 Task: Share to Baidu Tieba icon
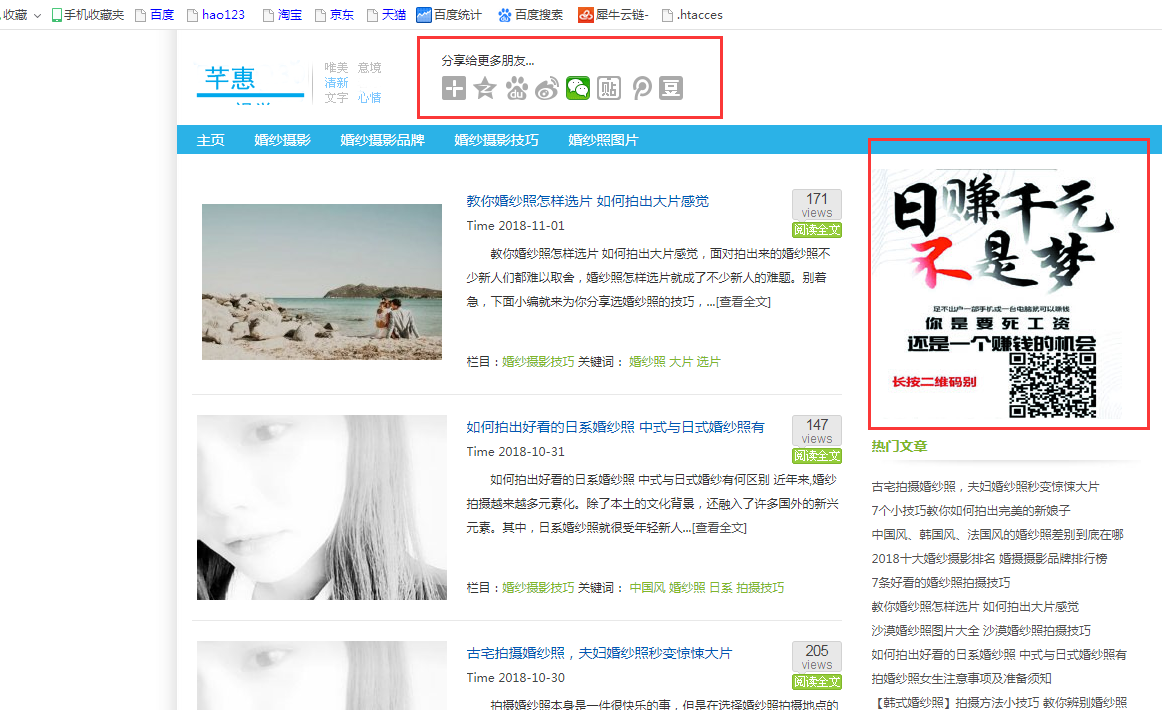point(609,88)
